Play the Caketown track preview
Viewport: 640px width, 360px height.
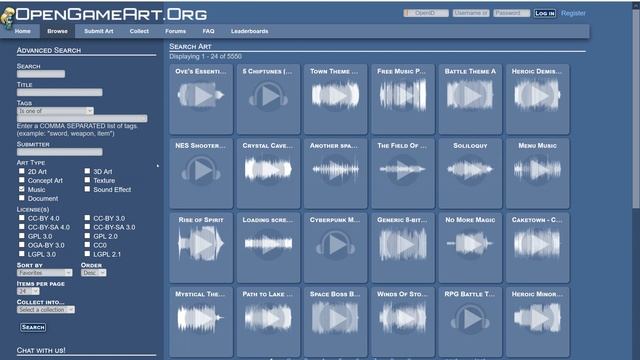[x=537, y=244]
